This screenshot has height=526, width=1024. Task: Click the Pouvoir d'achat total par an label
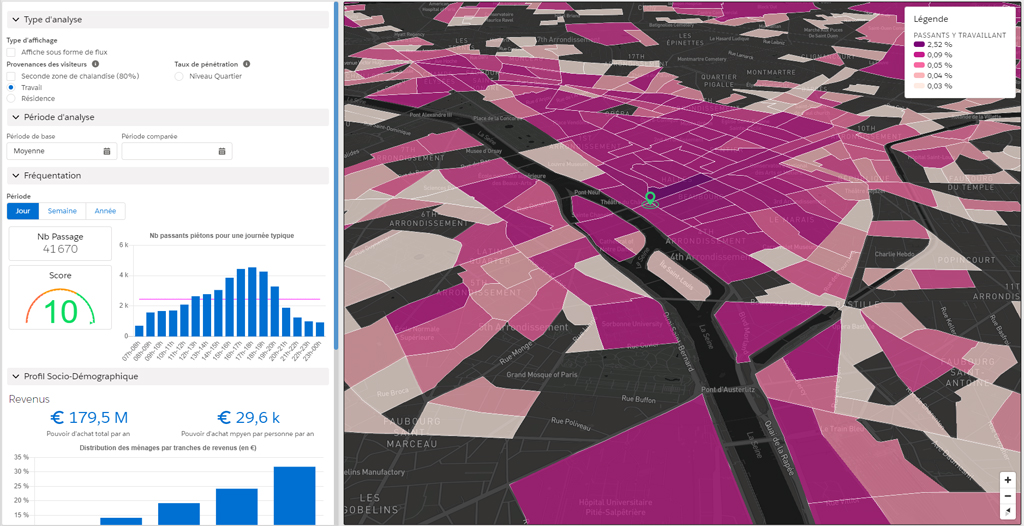[89, 434]
